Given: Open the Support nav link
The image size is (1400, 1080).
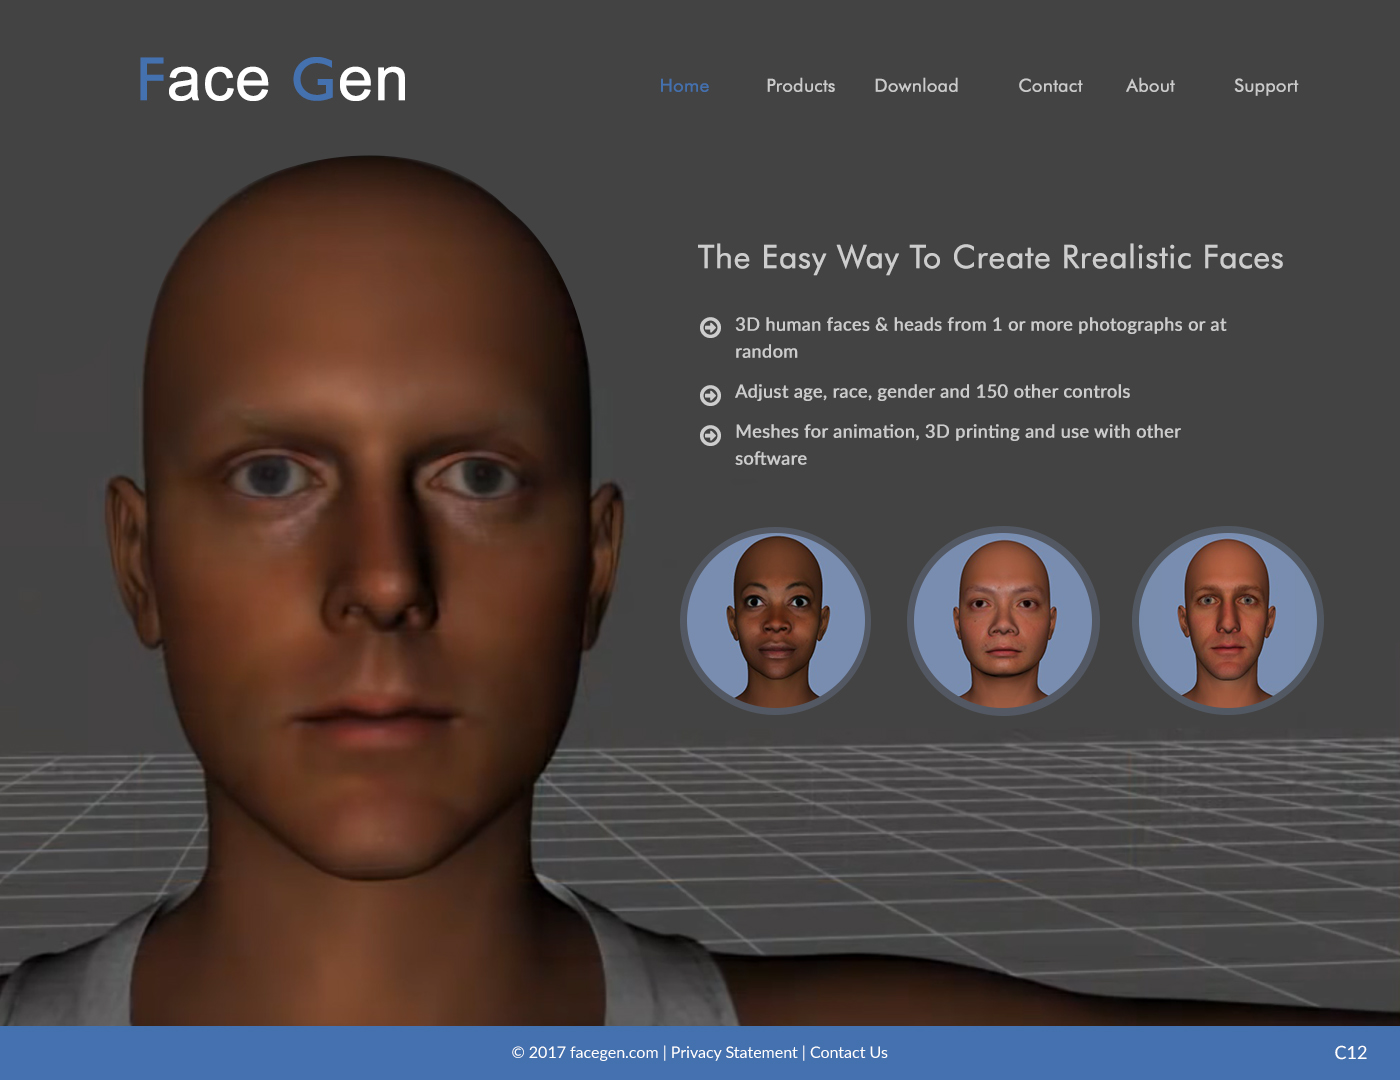Looking at the screenshot, I should pos(1265,86).
